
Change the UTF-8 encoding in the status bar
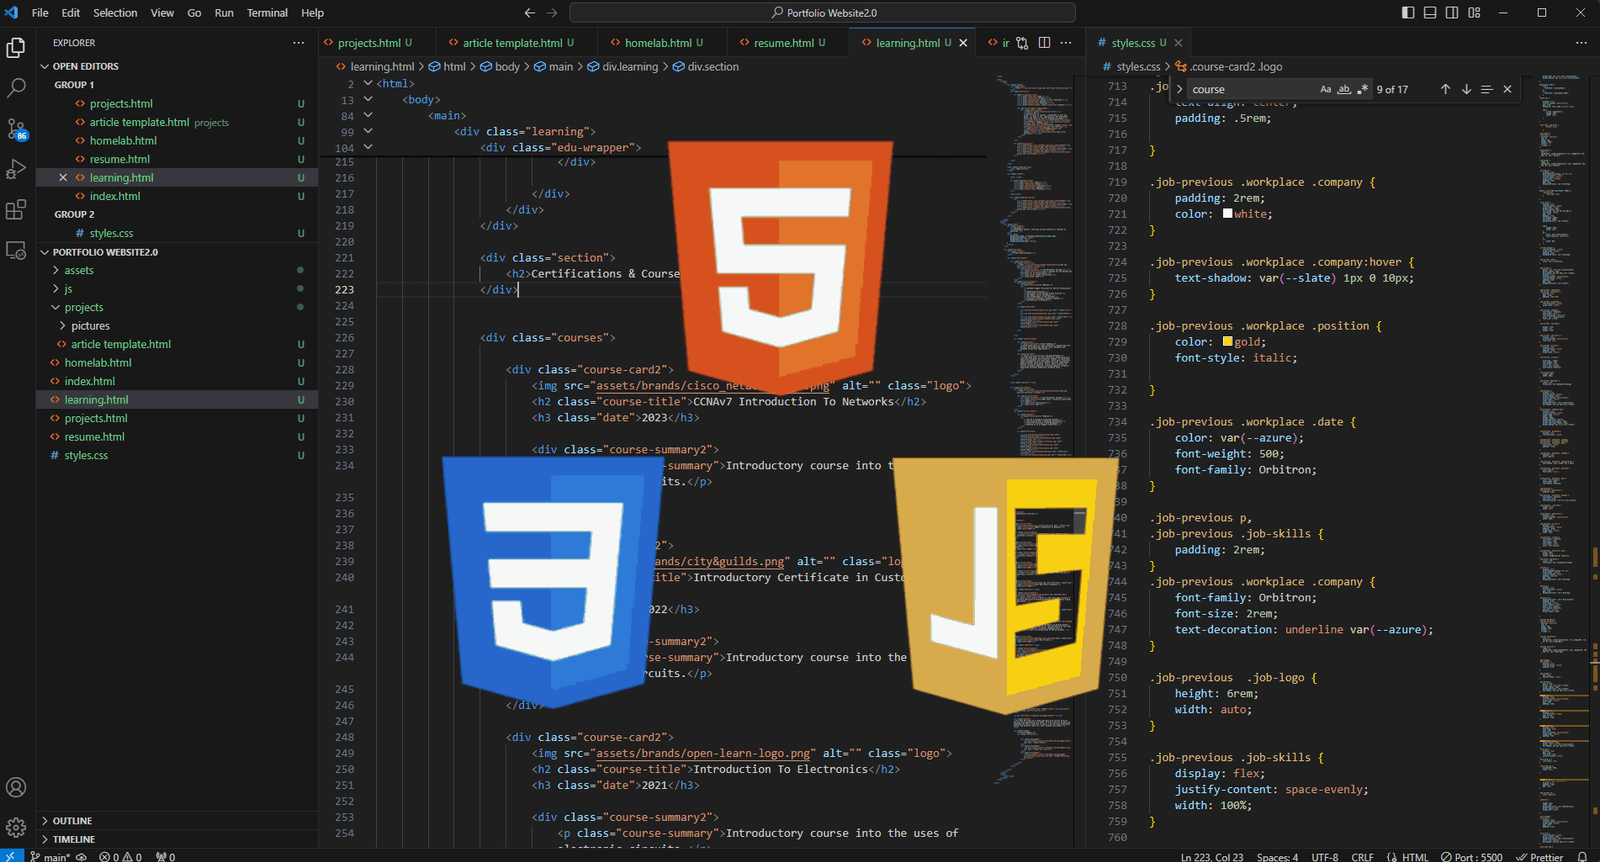coord(1325,856)
